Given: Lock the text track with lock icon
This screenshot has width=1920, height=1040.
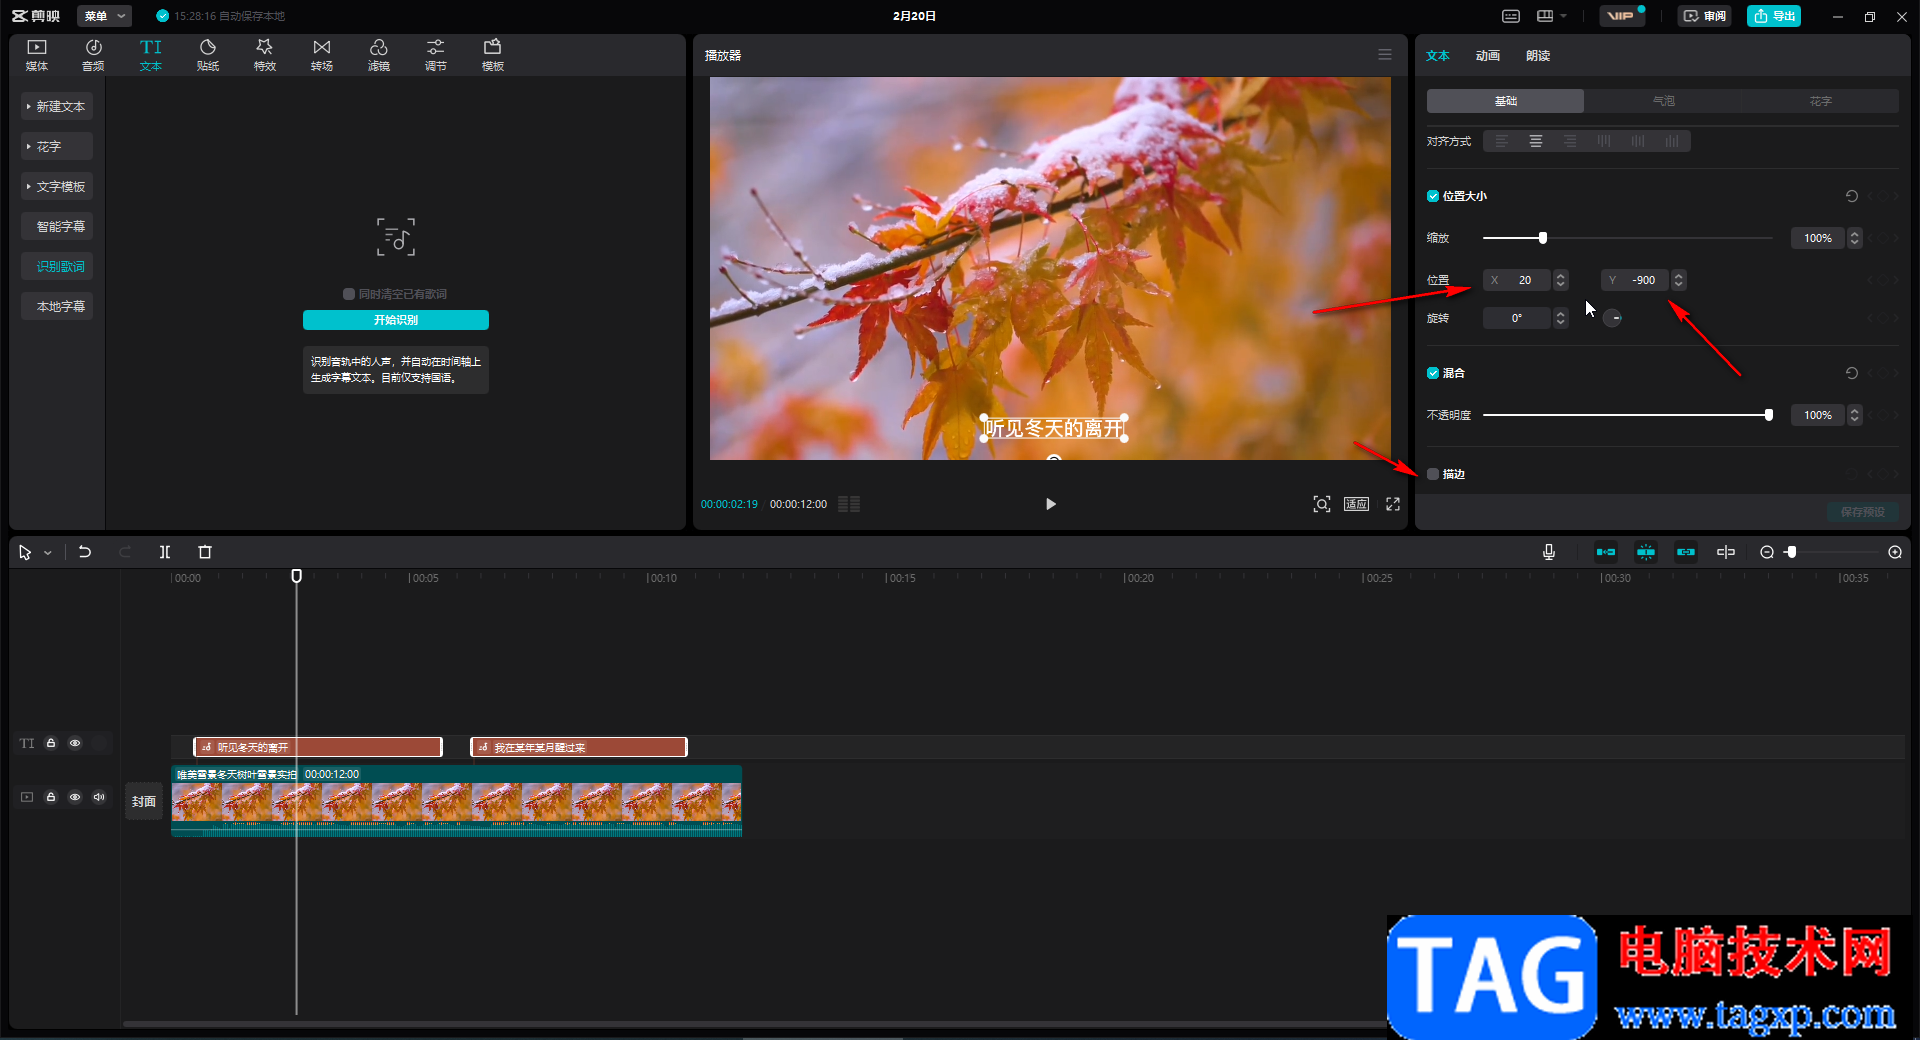Looking at the screenshot, I should [51, 743].
